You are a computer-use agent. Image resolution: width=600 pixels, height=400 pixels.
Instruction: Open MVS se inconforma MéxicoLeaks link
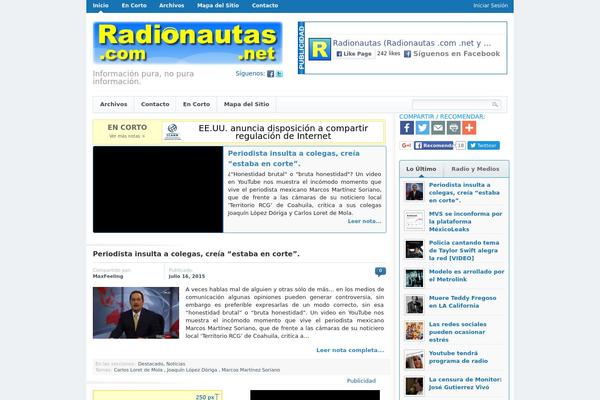tap(465, 222)
